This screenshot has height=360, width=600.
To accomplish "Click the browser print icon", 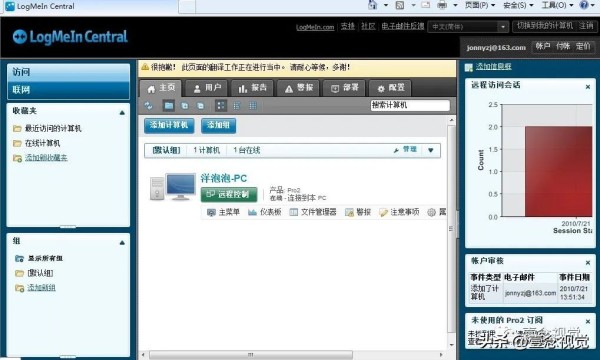I will (x=442, y=5).
